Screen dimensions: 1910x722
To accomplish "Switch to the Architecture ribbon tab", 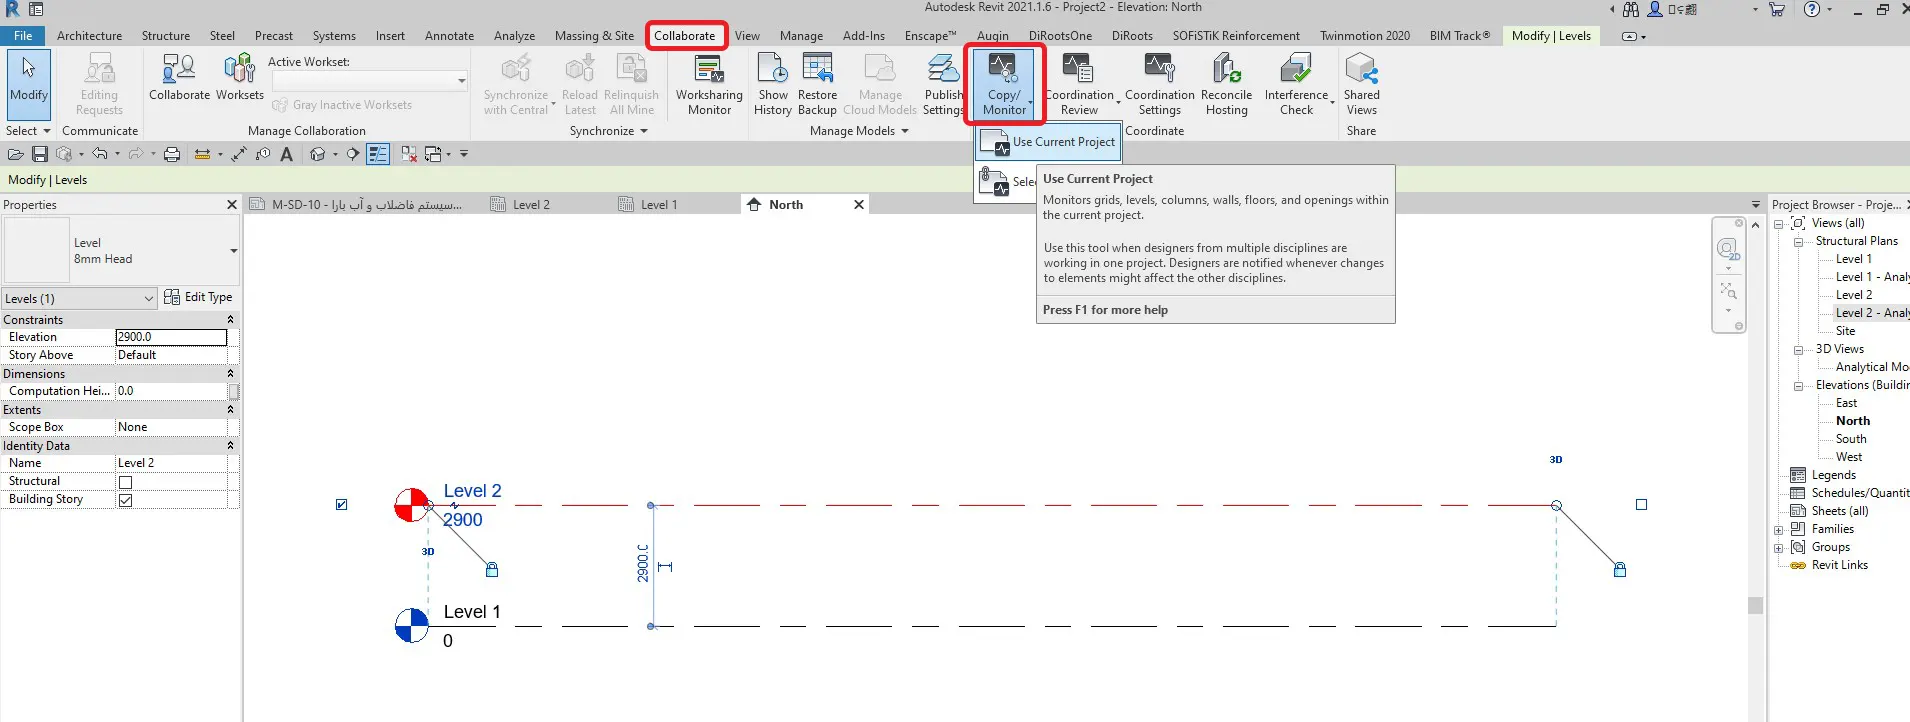I will coord(89,35).
